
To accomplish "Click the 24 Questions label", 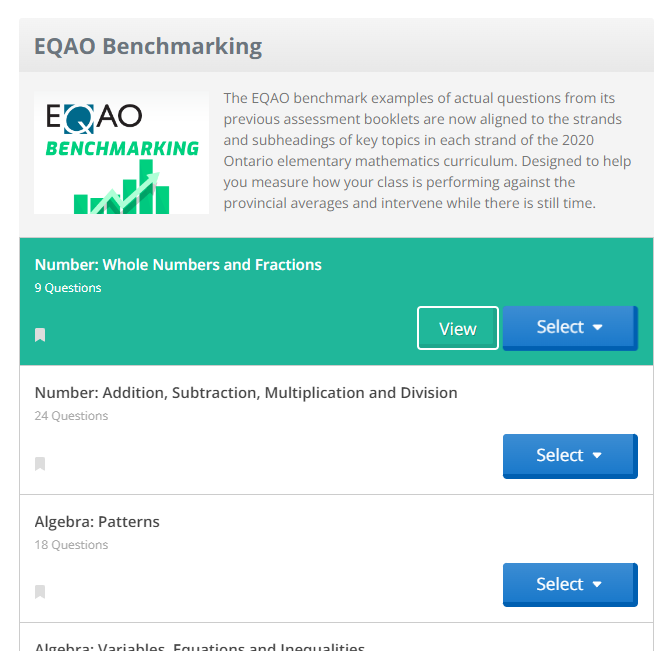I will tap(71, 416).
